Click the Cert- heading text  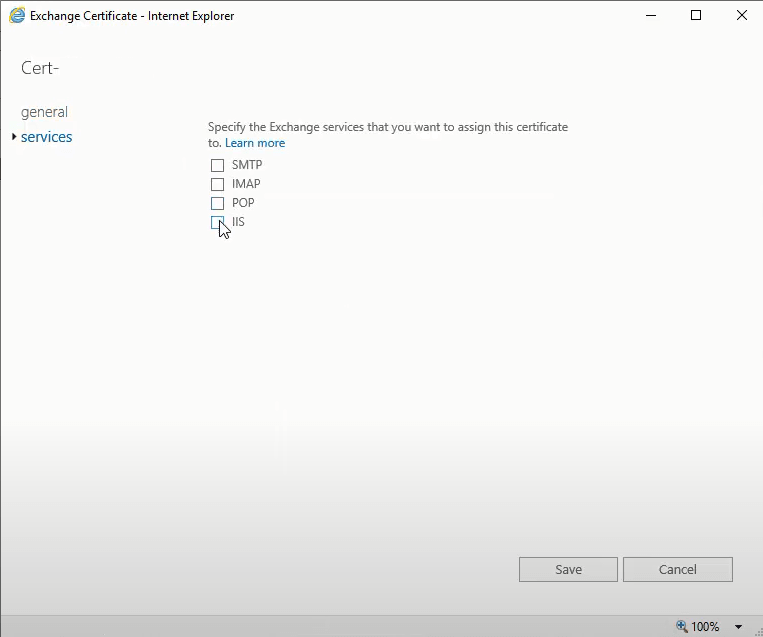click(40, 68)
